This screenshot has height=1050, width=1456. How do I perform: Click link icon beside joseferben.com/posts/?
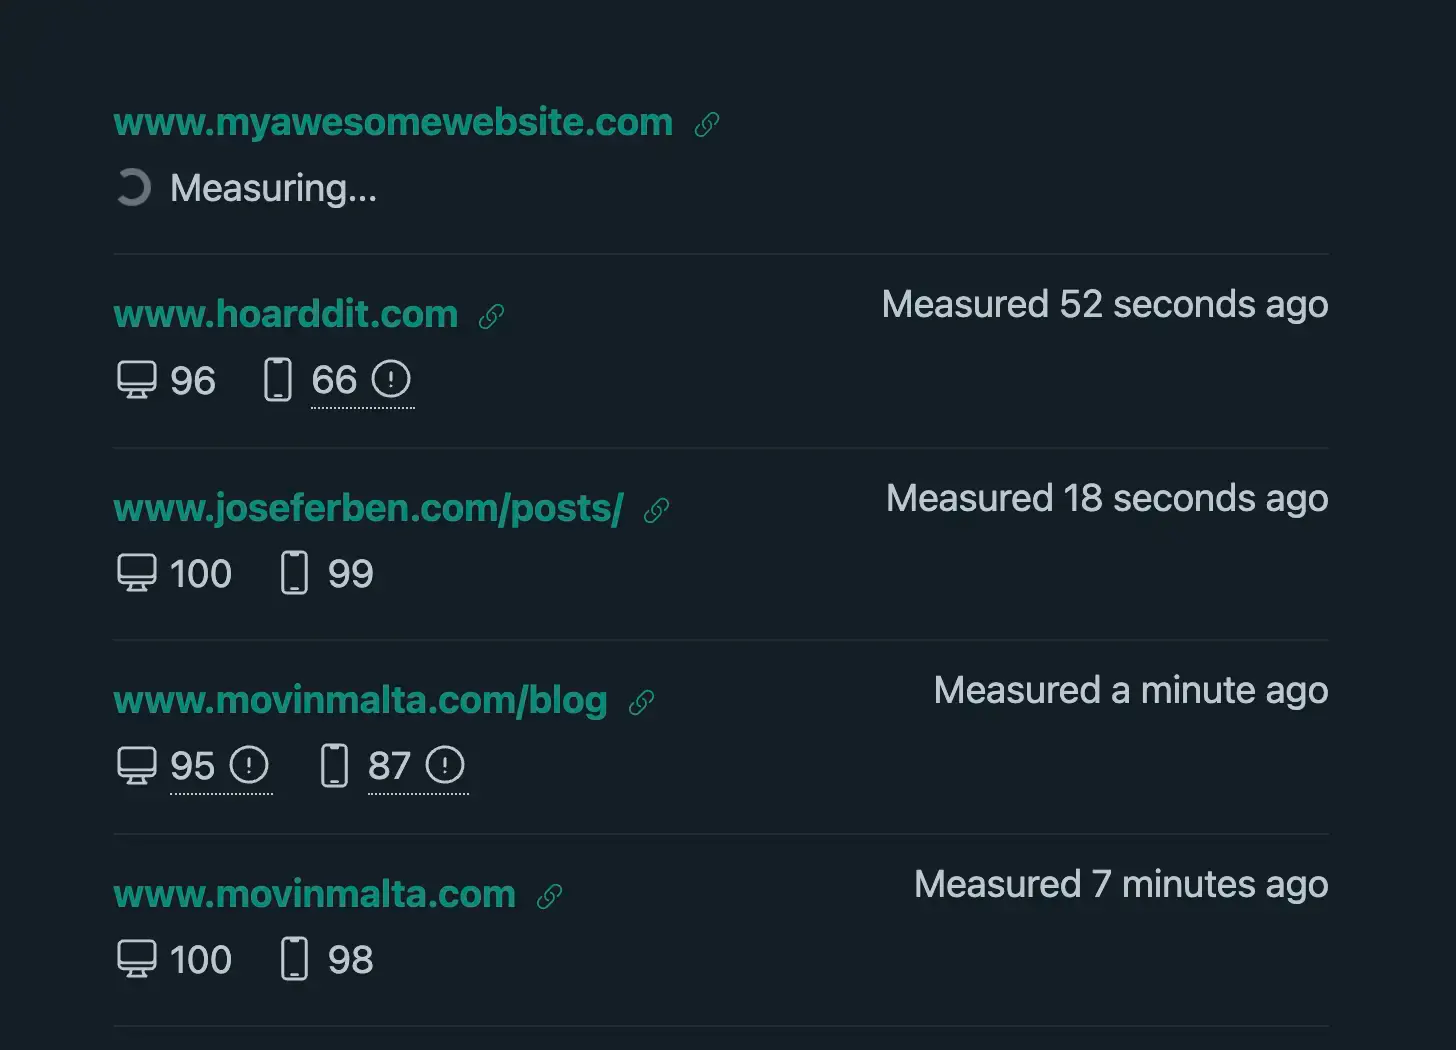coord(656,510)
